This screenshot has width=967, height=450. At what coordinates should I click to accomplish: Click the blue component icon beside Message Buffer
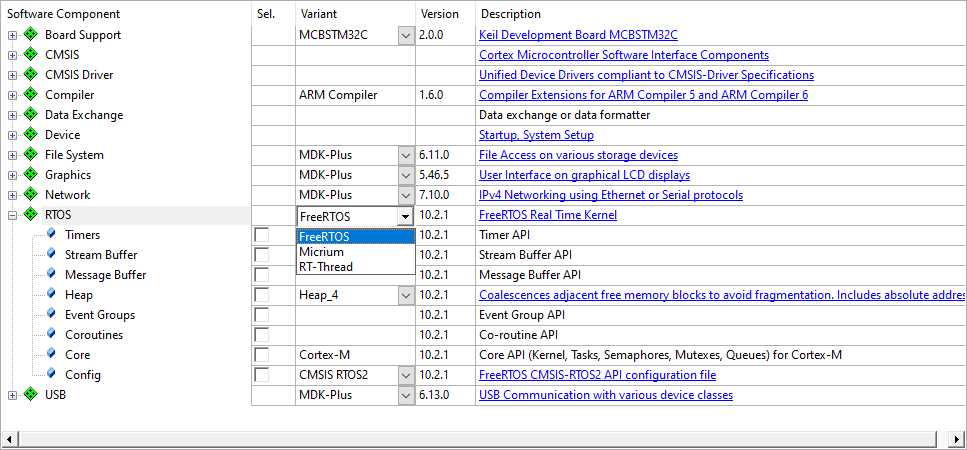click(x=51, y=274)
